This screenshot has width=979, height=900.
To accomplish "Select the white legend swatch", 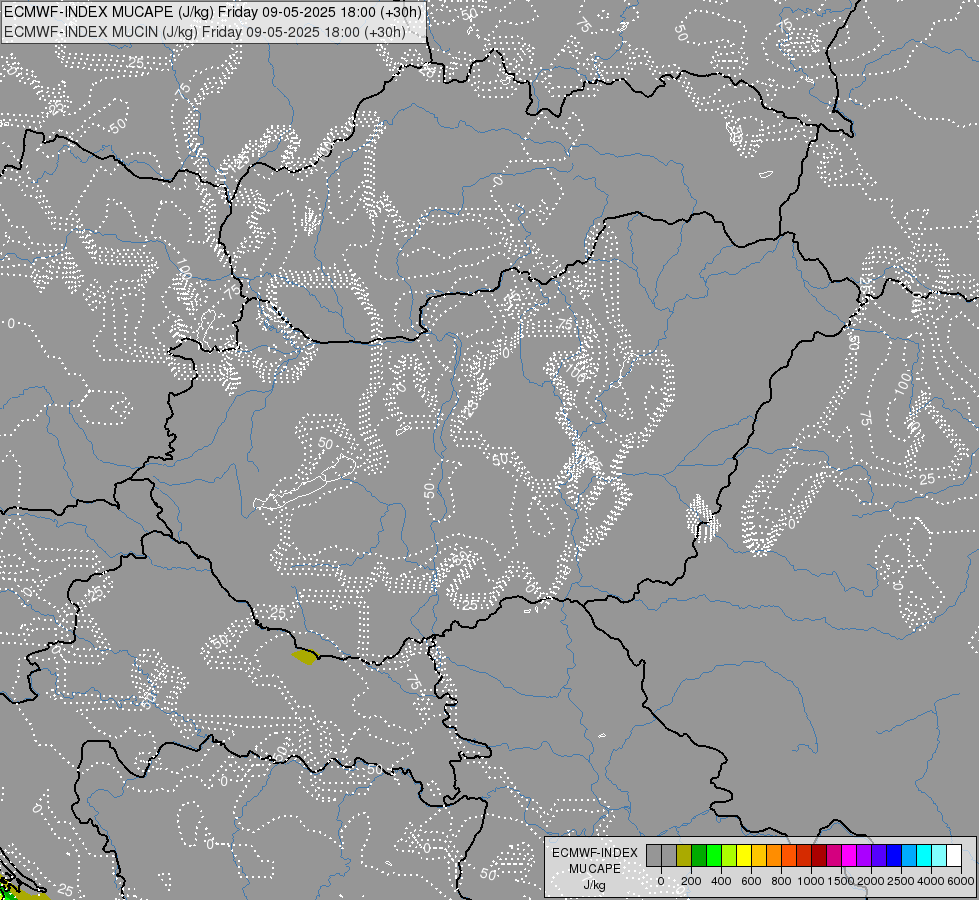I will [x=953, y=855].
